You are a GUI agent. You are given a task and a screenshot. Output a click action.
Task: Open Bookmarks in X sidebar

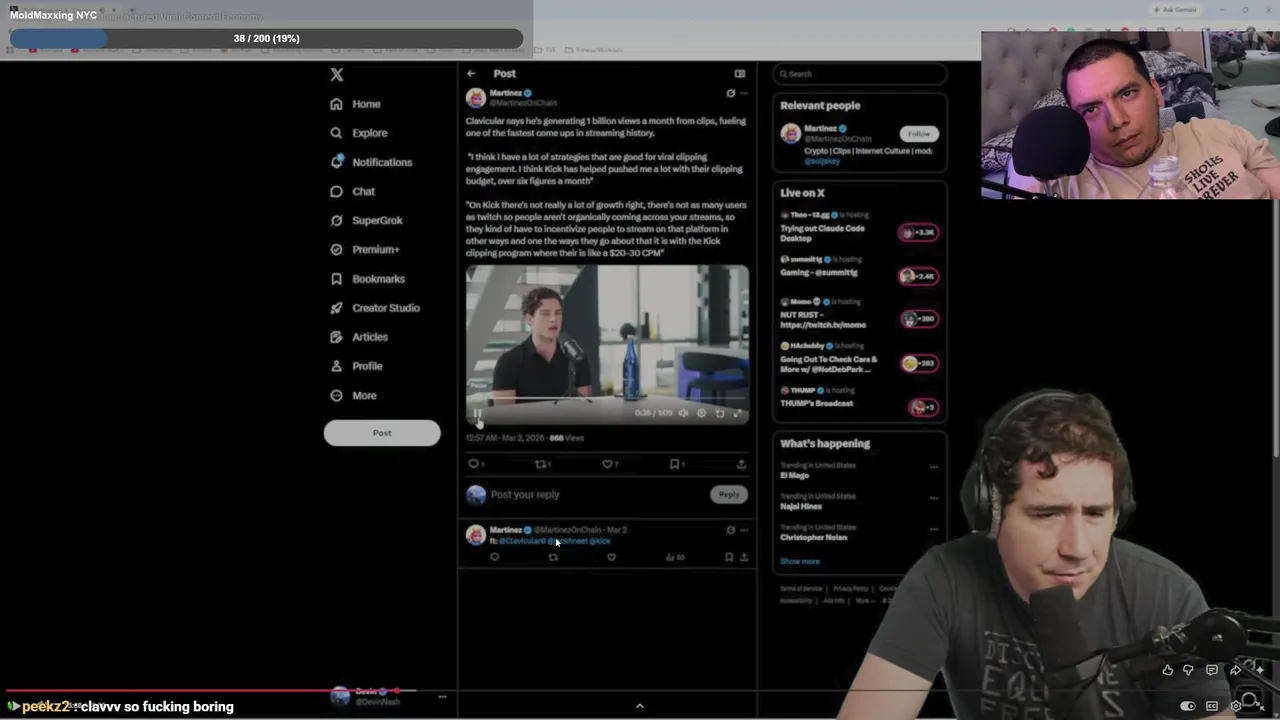coord(367,279)
